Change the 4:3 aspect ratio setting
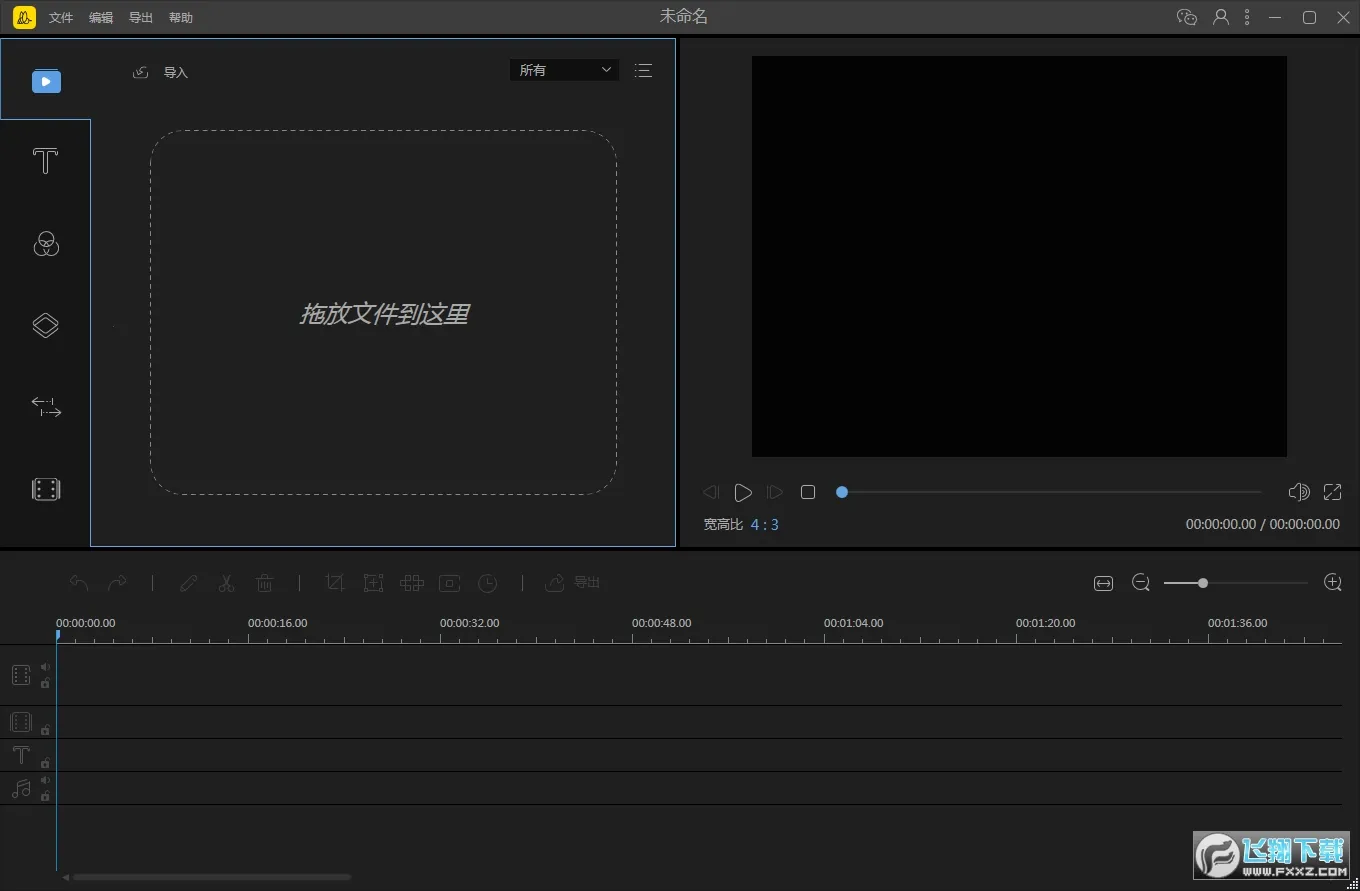1360x891 pixels. coord(764,525)
